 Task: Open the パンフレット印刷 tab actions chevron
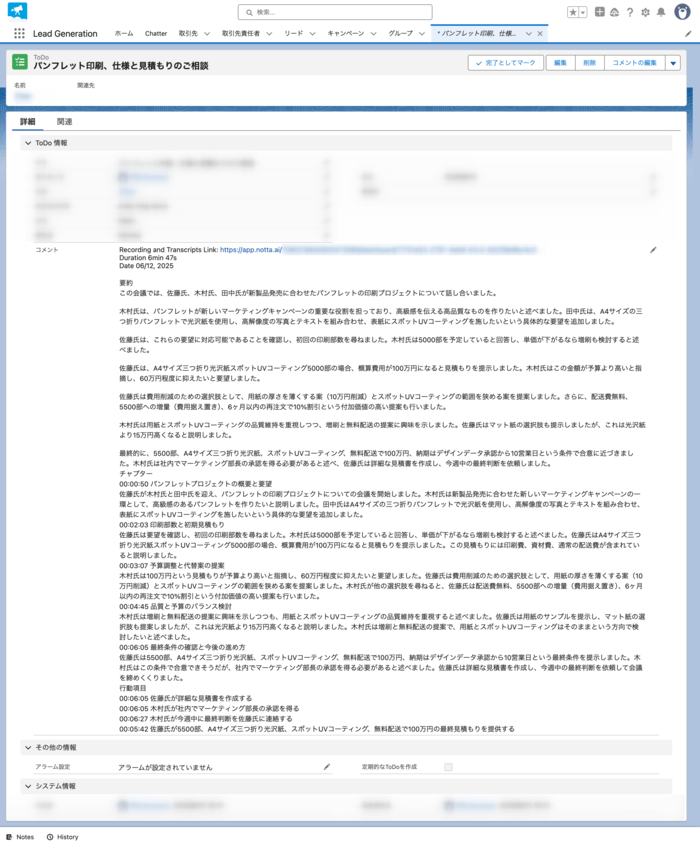click(528, 33)
